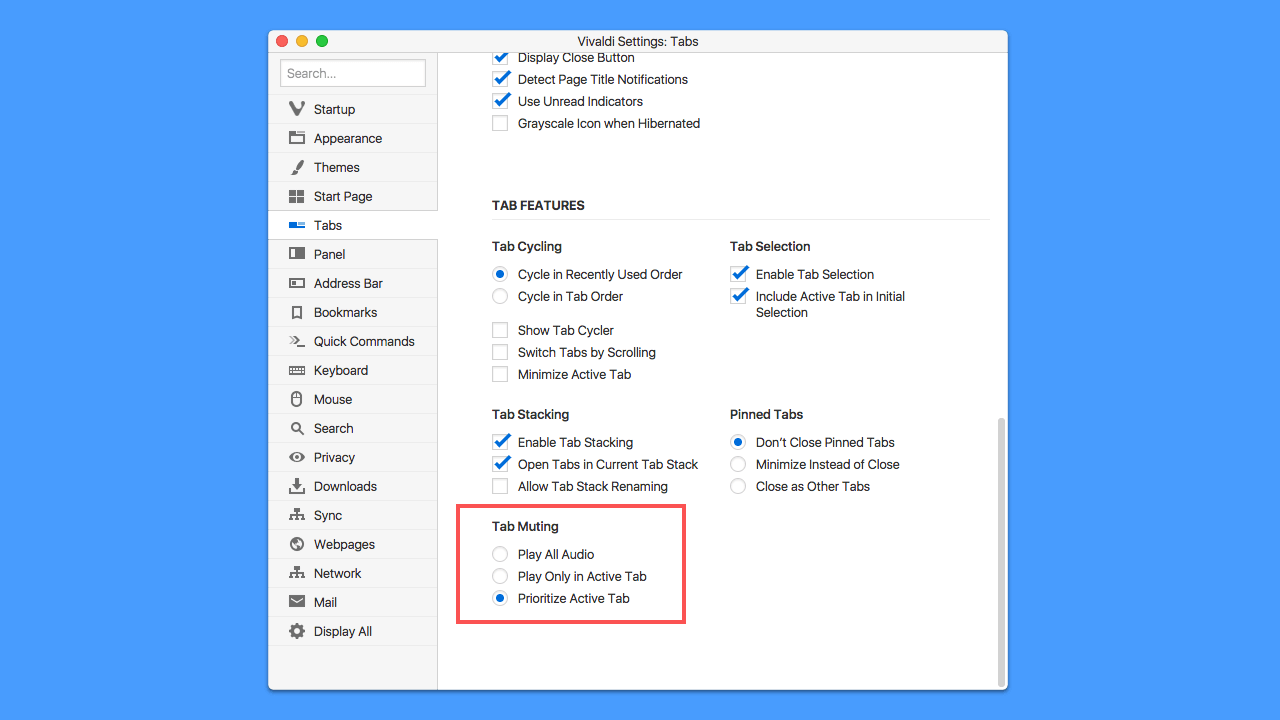Click the Address Bar icon
This screenshot has width=1280, height=720.
click(297, 283)
